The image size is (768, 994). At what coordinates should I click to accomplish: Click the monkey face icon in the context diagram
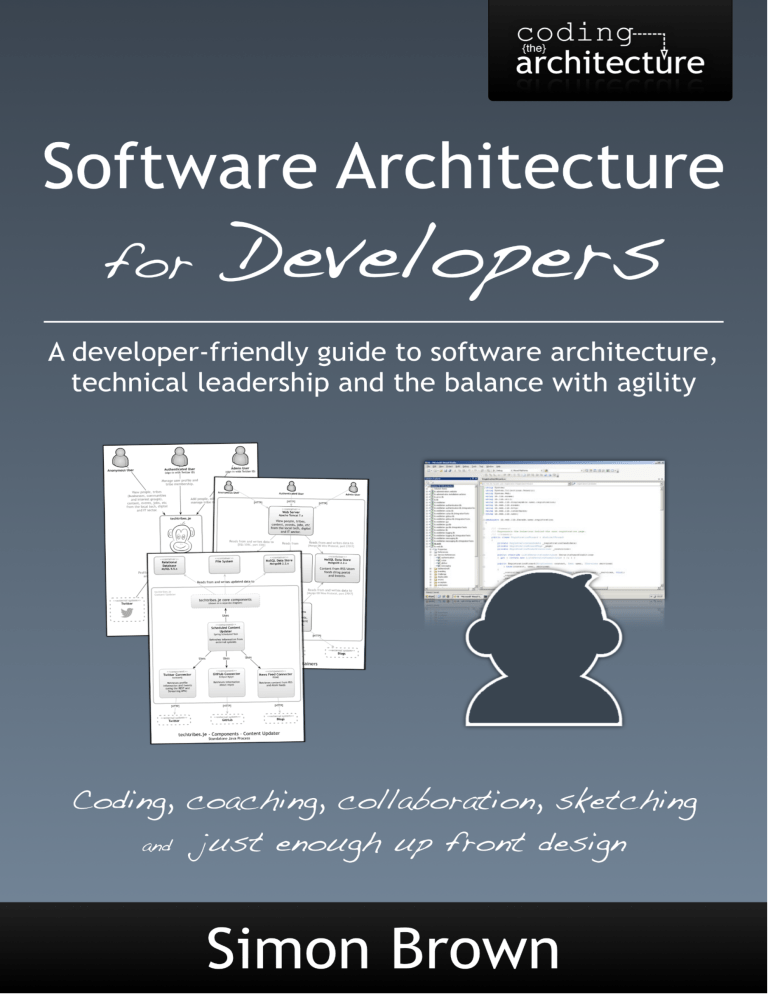tap(182, 539)
